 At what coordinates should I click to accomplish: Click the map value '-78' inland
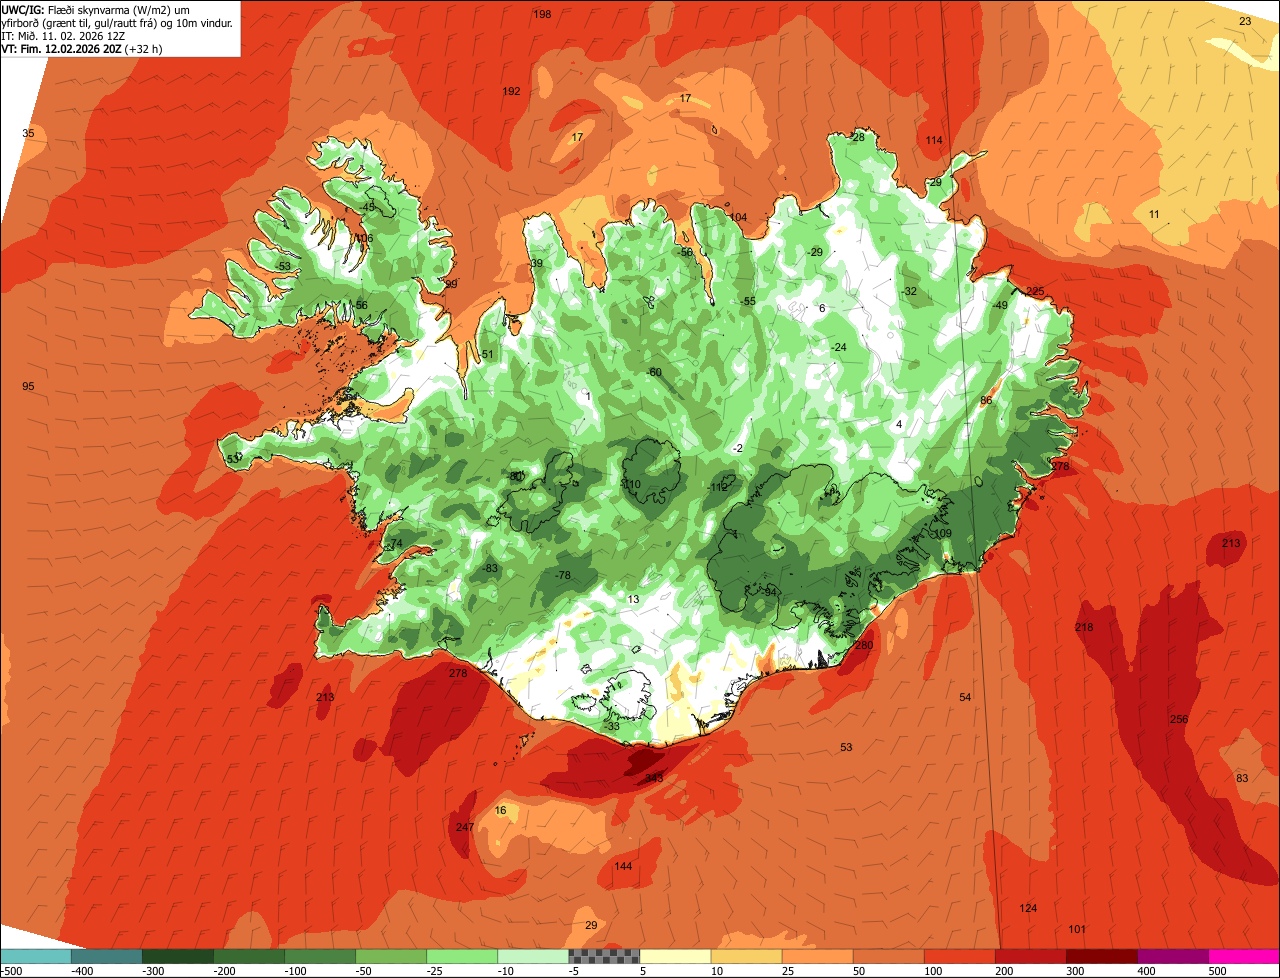(x=563, y=575)
